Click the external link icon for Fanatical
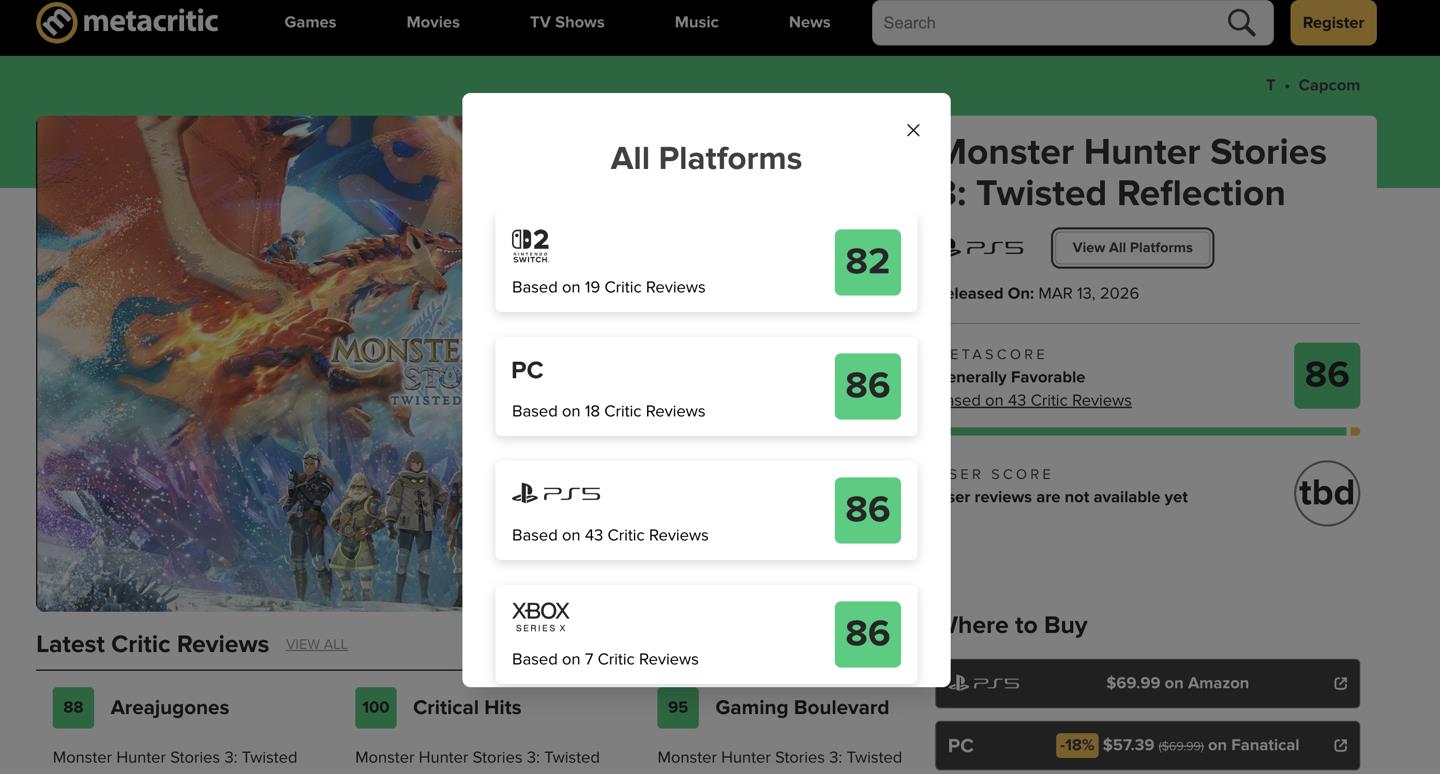 [1340, 745]
